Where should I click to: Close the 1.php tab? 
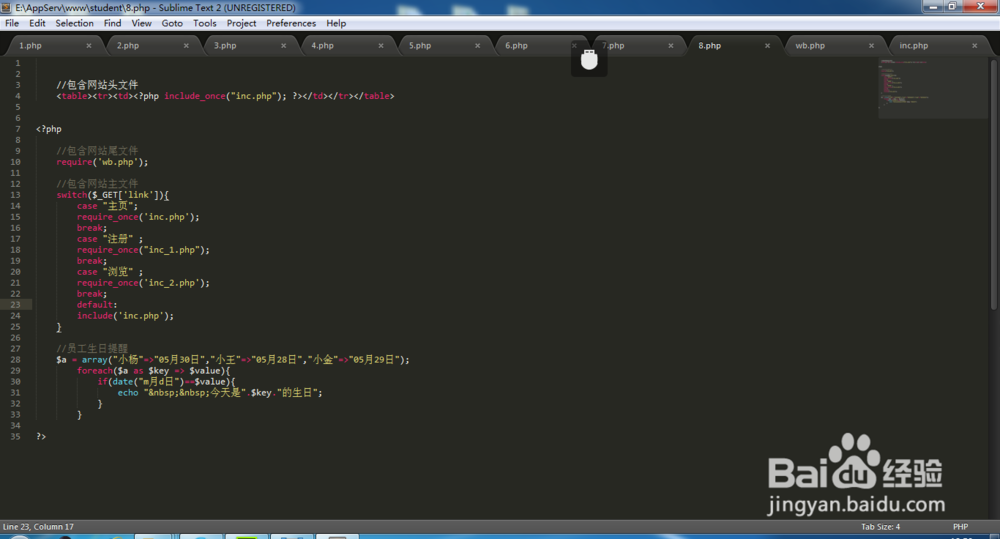(89, 46)
